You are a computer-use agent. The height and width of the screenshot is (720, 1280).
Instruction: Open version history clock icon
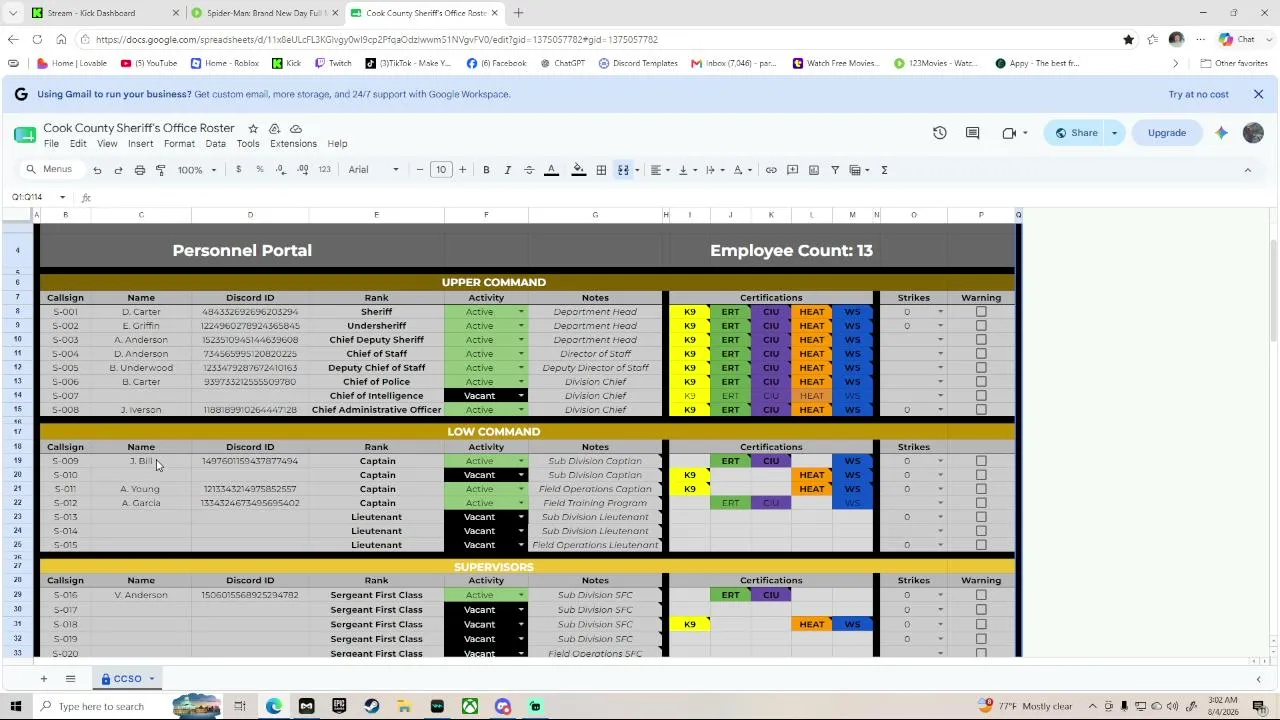pos(940,133)
